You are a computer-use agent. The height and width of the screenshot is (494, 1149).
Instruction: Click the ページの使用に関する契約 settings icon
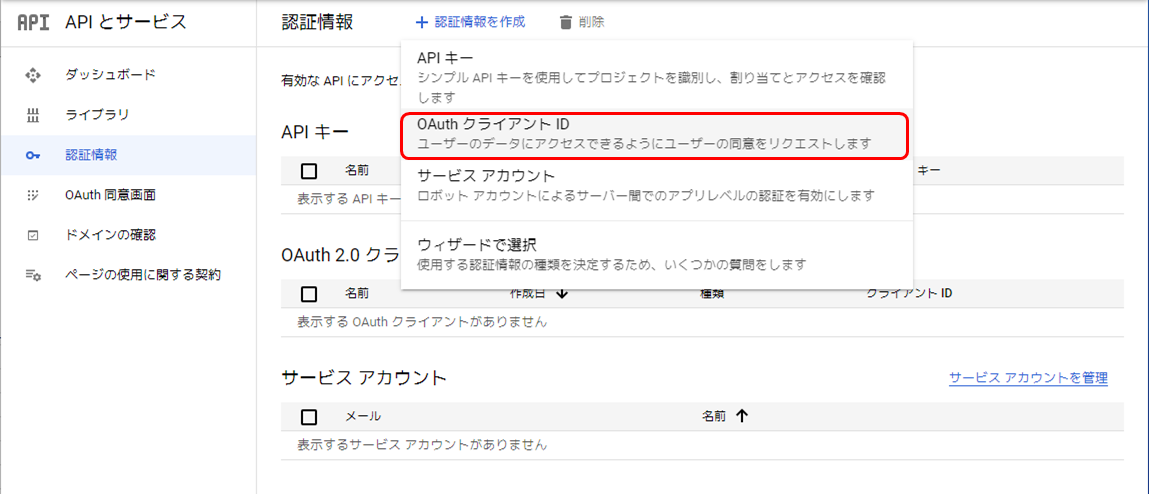(x=32, y=276)
